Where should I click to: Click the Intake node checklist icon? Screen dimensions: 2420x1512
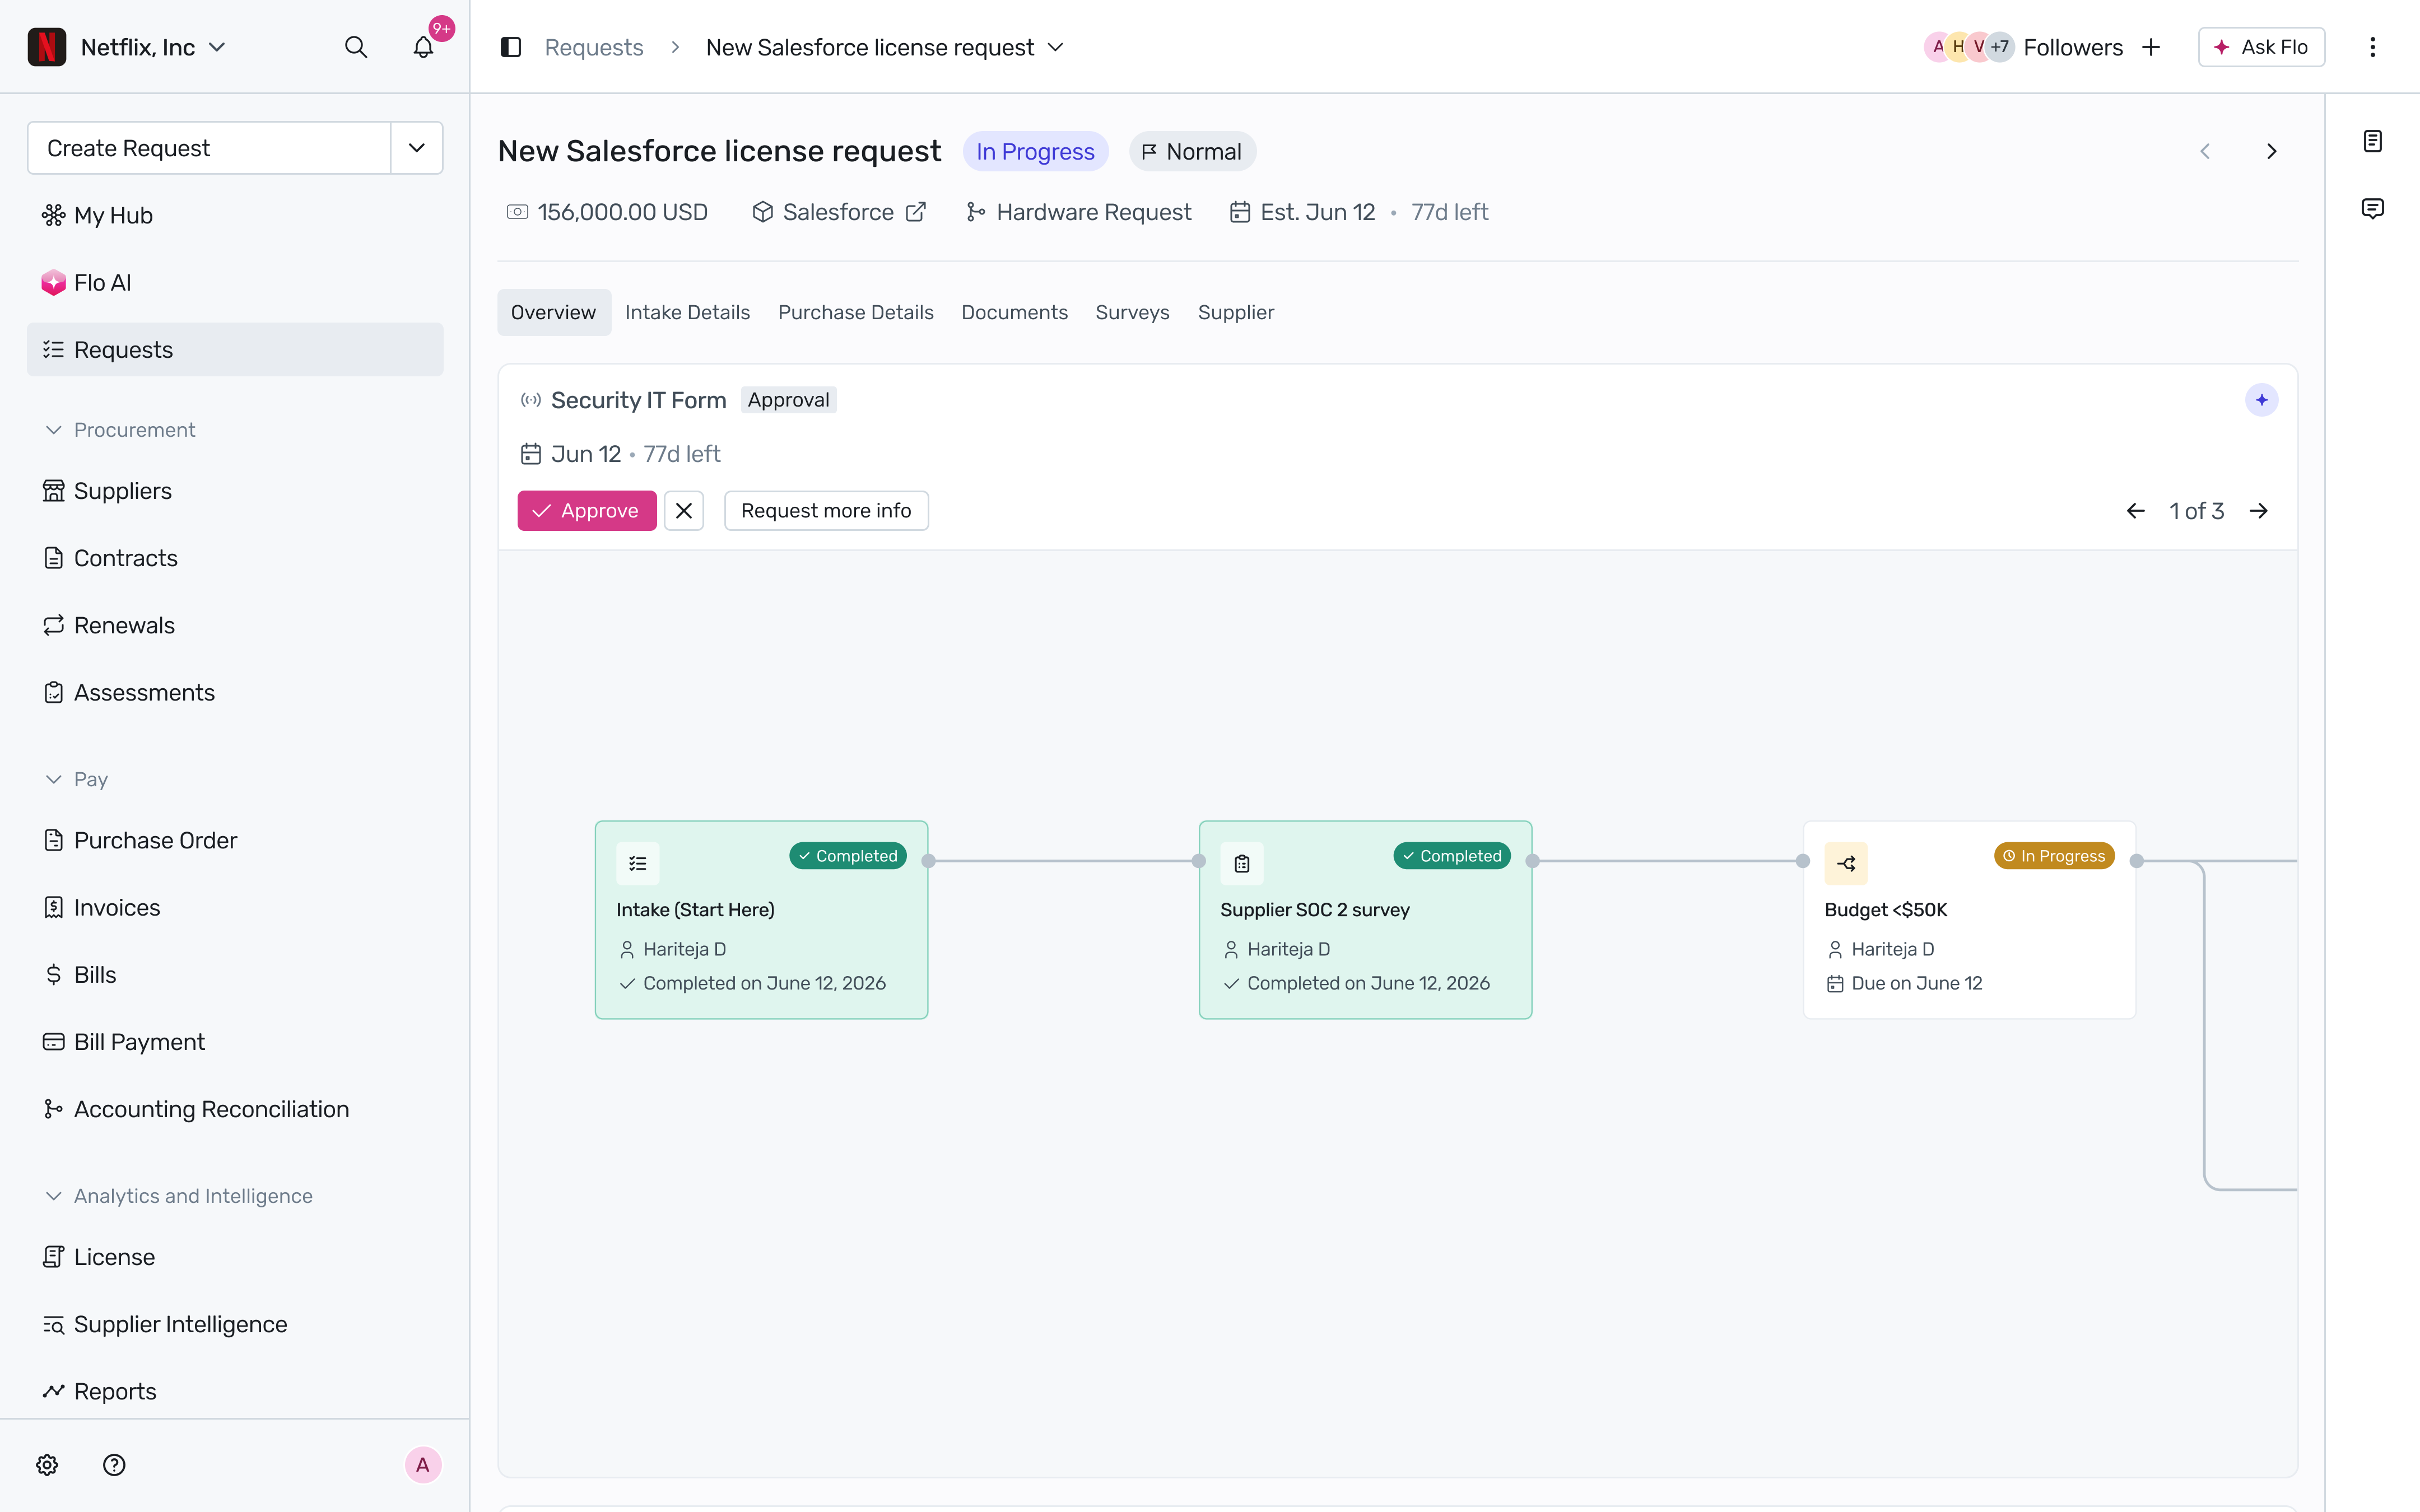pos(638,864)
